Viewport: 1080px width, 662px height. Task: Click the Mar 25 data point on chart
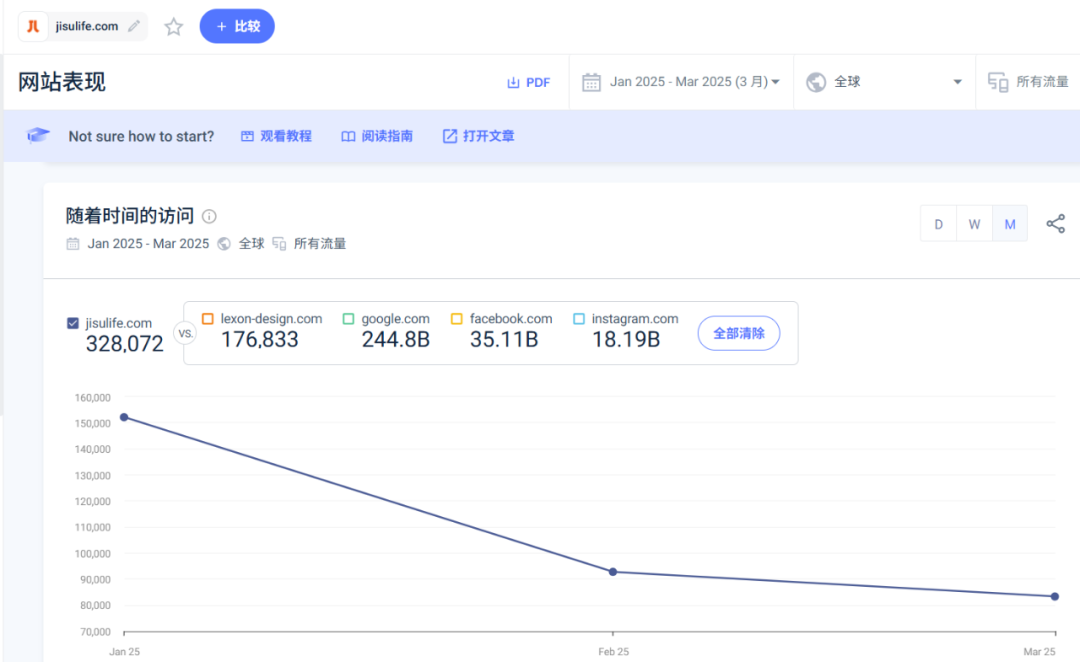1055,597
